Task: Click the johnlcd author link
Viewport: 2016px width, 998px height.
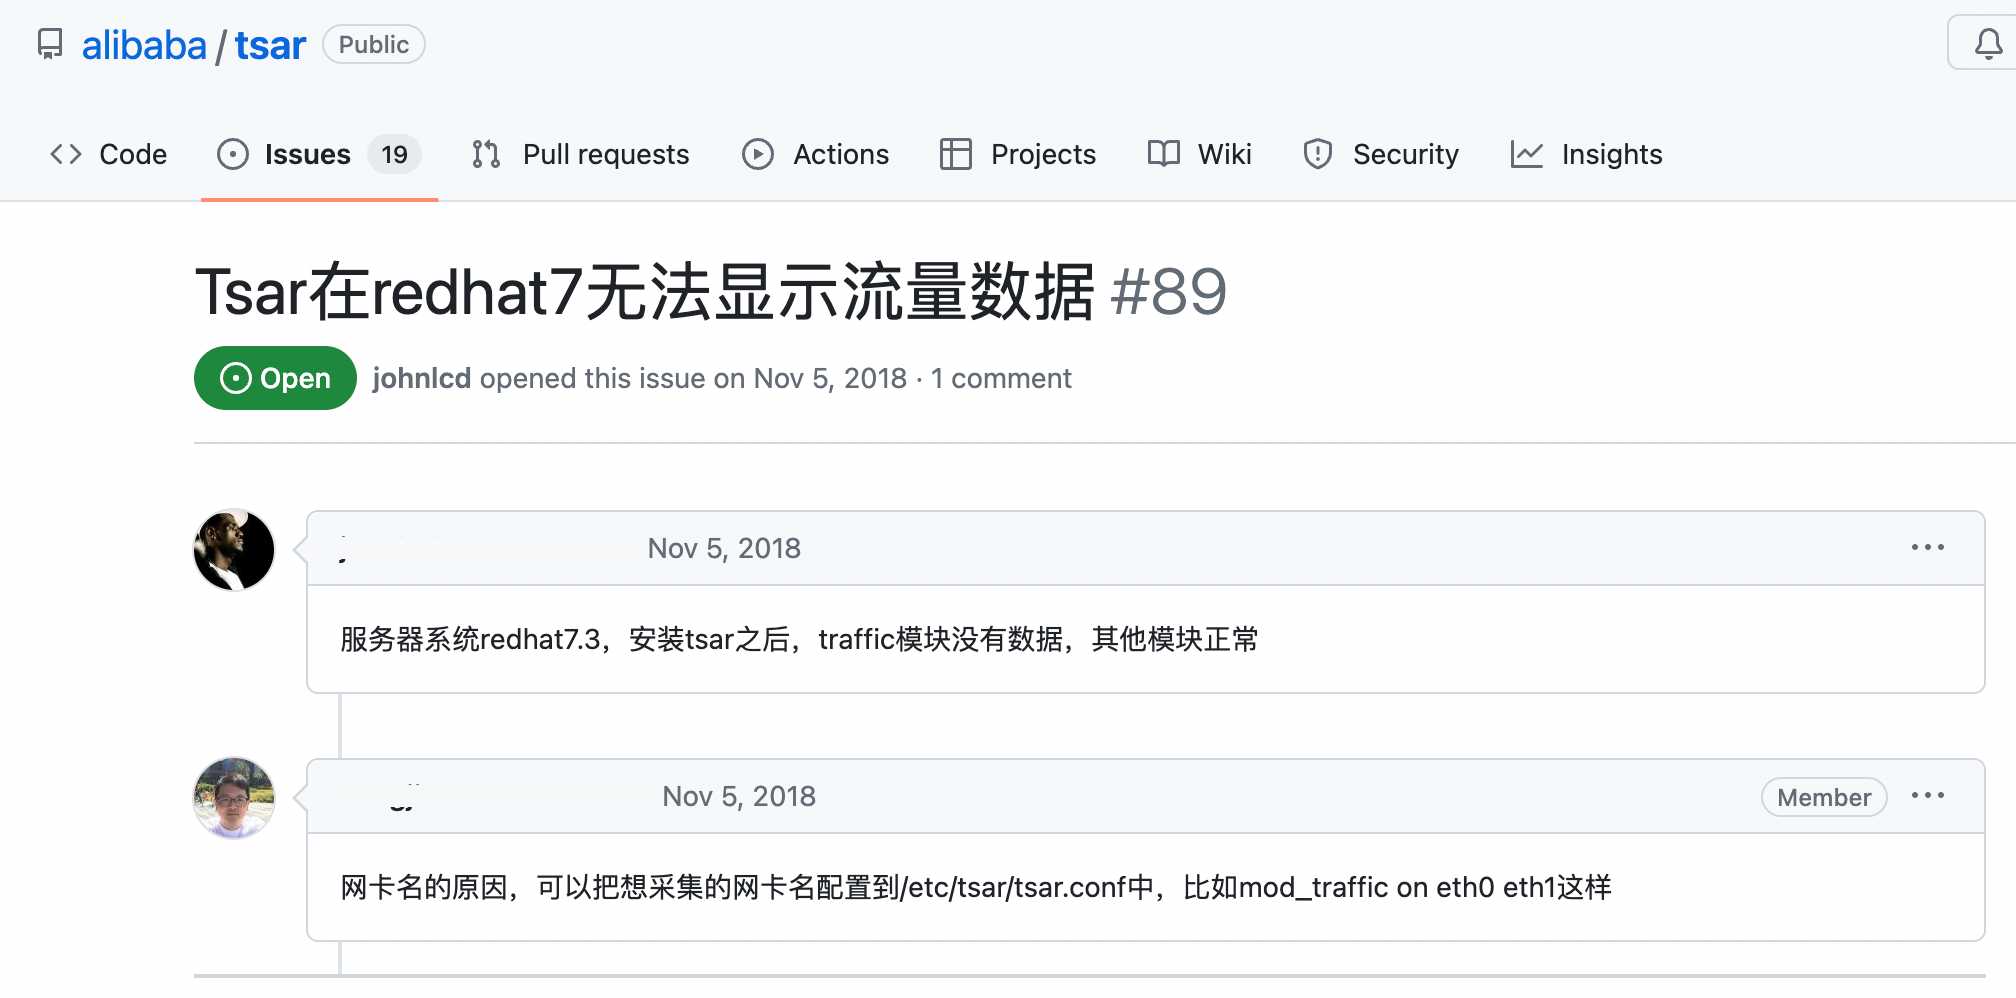Action: pos(421,378)
